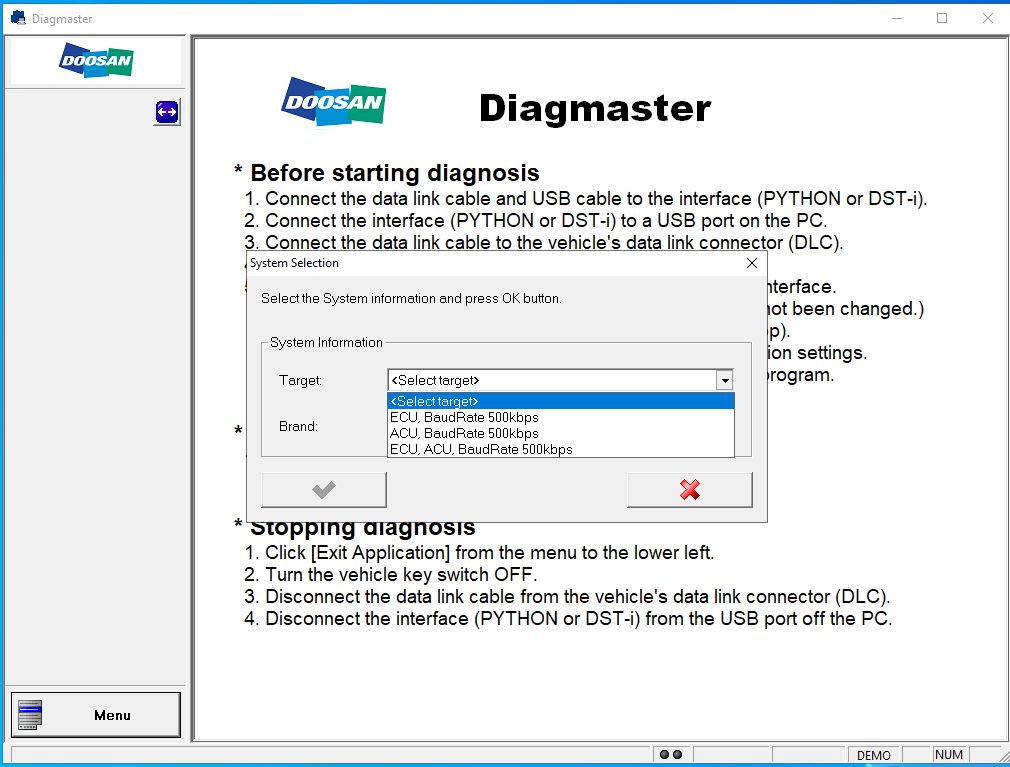
Task: Click the 'Before starting diagnosis' heading
Action: click(394, 173)
